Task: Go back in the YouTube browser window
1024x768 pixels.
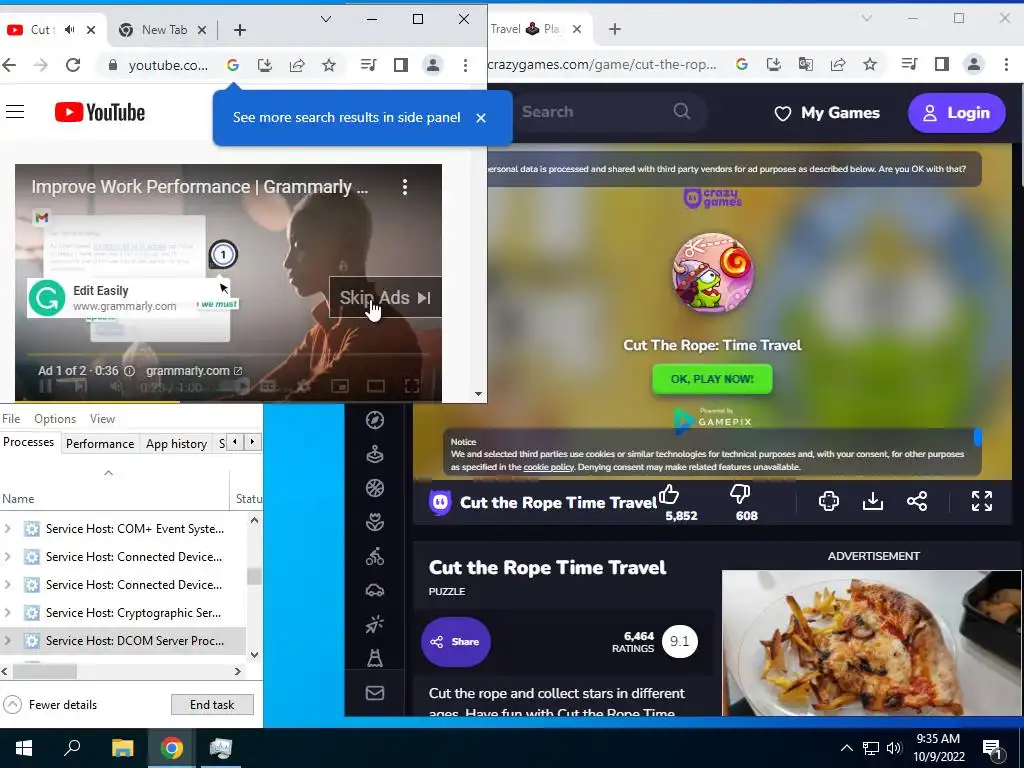Action: pos(9,65)
